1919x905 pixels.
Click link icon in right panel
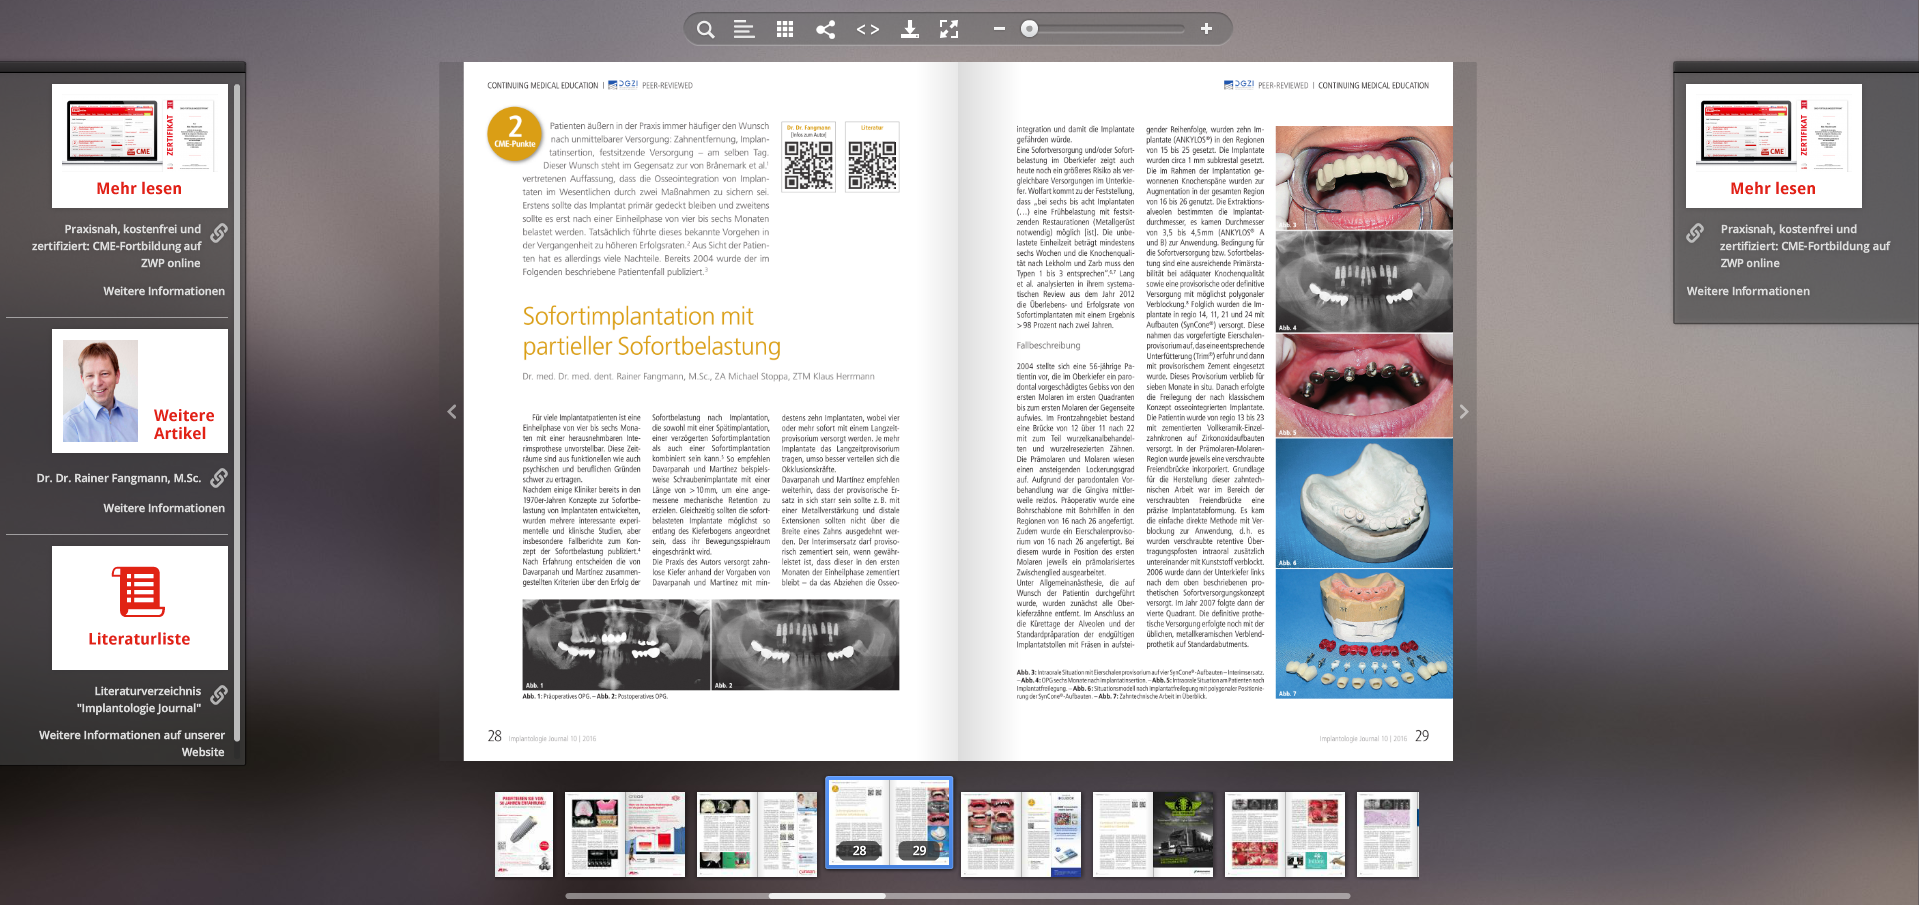[x=1695, y=233]
